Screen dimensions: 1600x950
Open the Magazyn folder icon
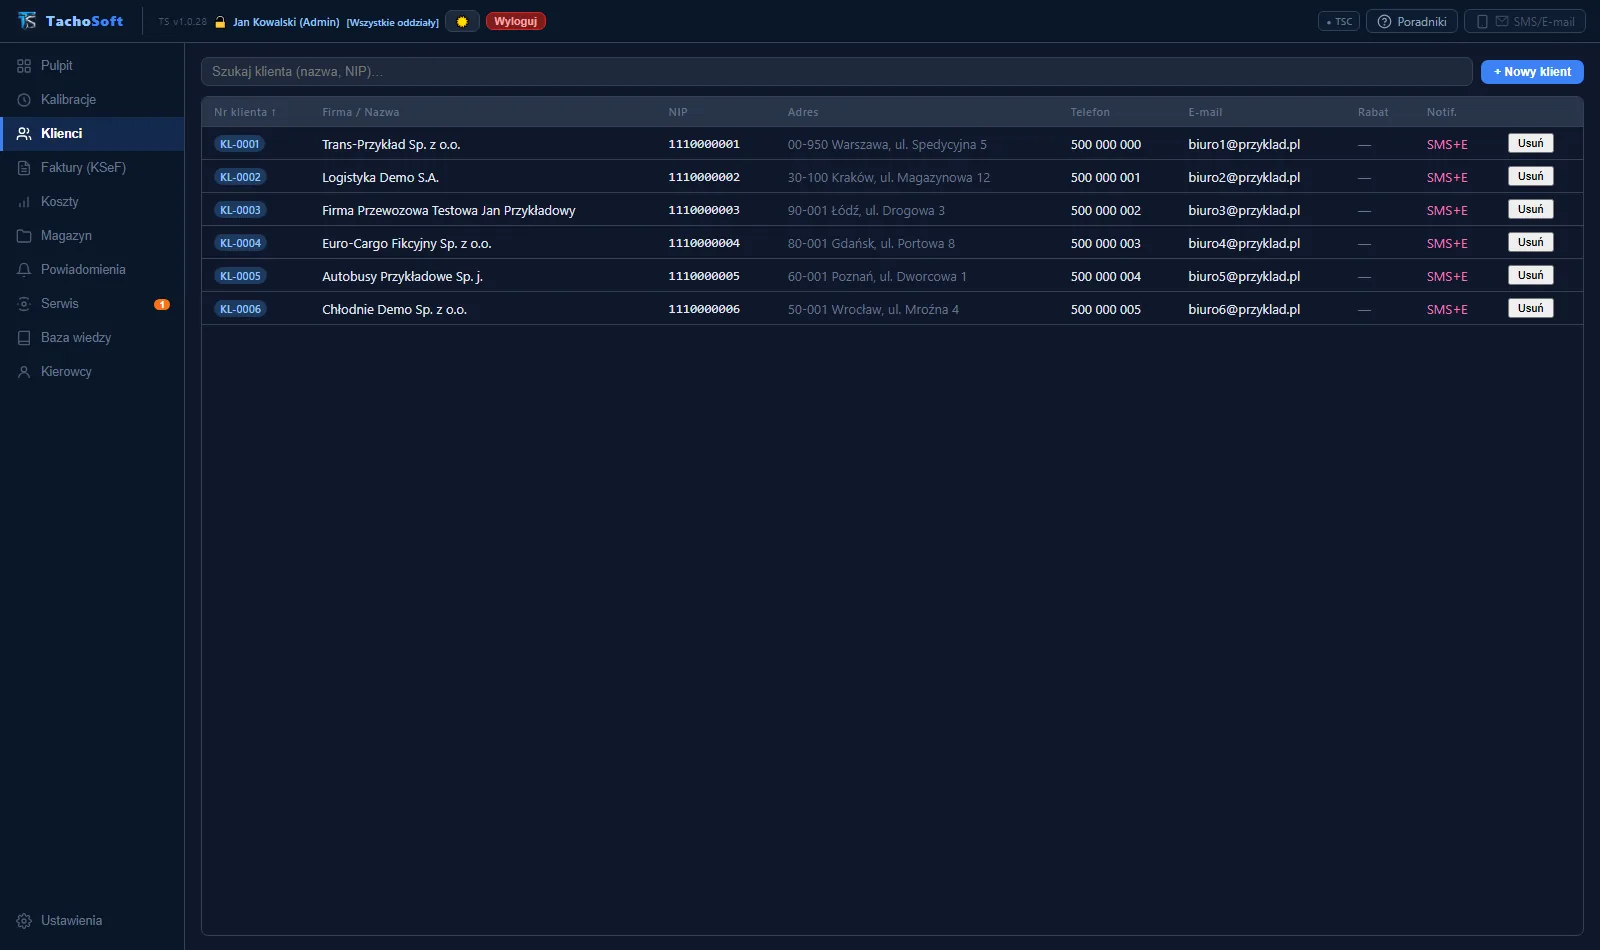pyautogui.click(x=24, y=236)
